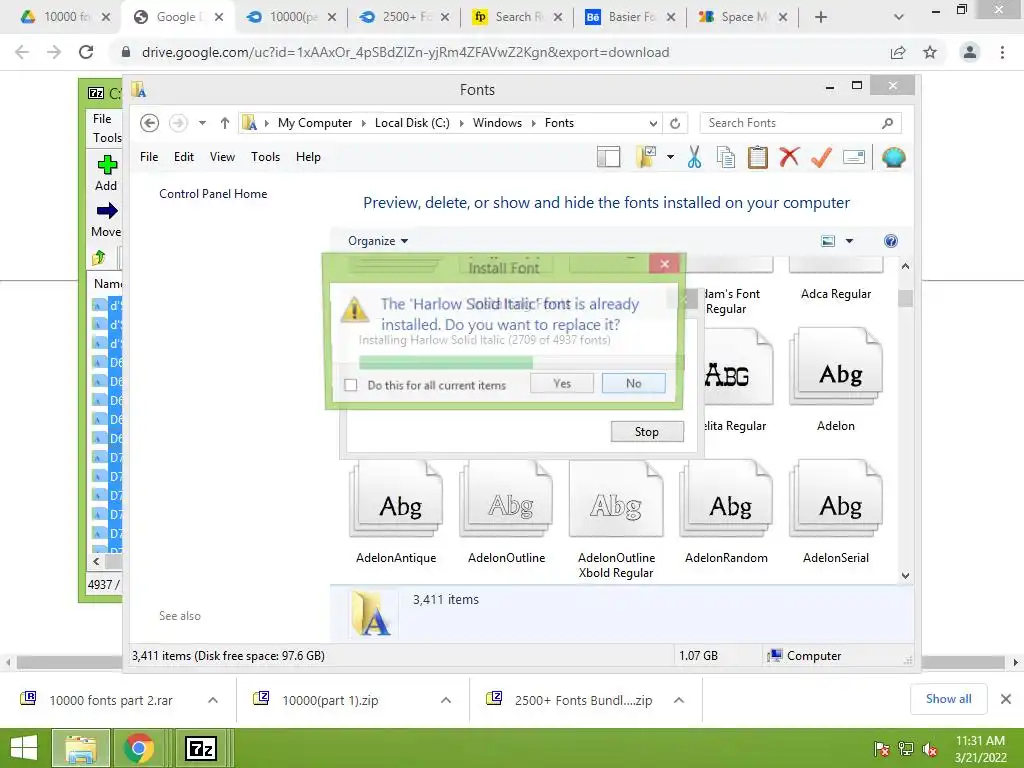Check 'Do this for all current items'
Image resolution: width=1024 pixels, height=768 pixels.
(x=351, y=385)
